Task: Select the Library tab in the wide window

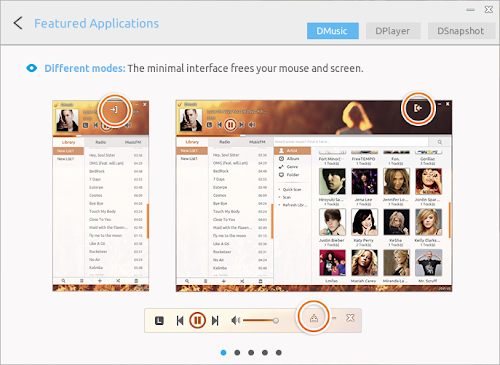Action: click(x=192, y=142)
